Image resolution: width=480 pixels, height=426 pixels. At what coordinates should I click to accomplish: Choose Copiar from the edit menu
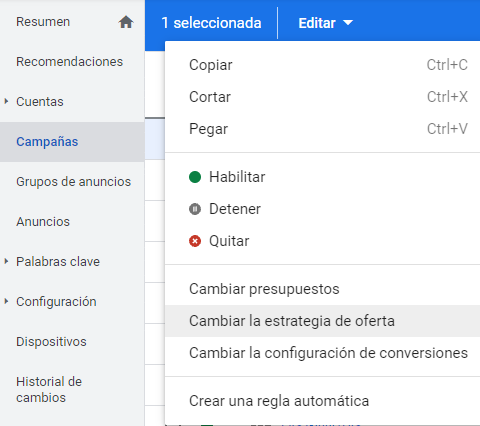323,65
